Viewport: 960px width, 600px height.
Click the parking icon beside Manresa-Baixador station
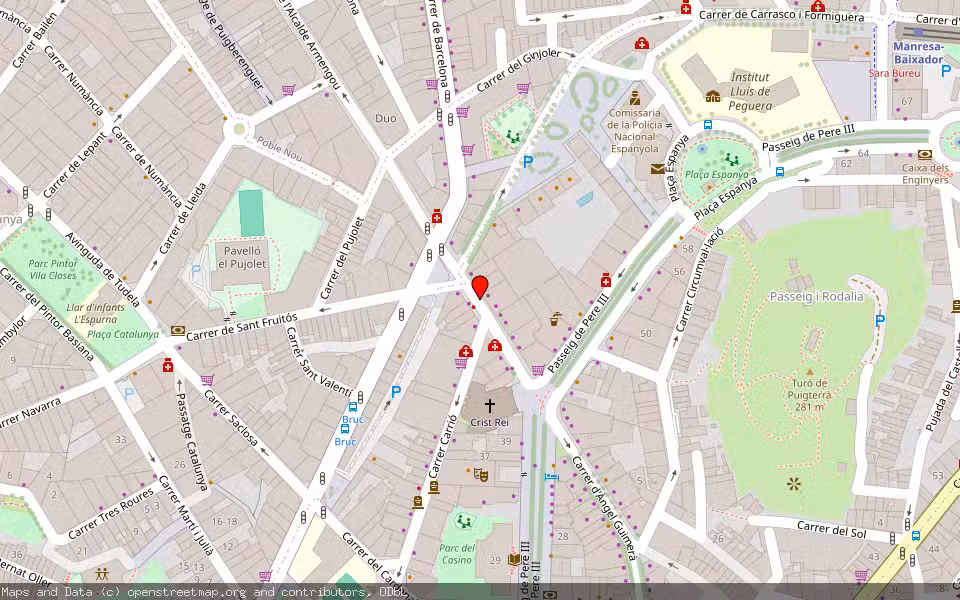click(x=945, y=69)
